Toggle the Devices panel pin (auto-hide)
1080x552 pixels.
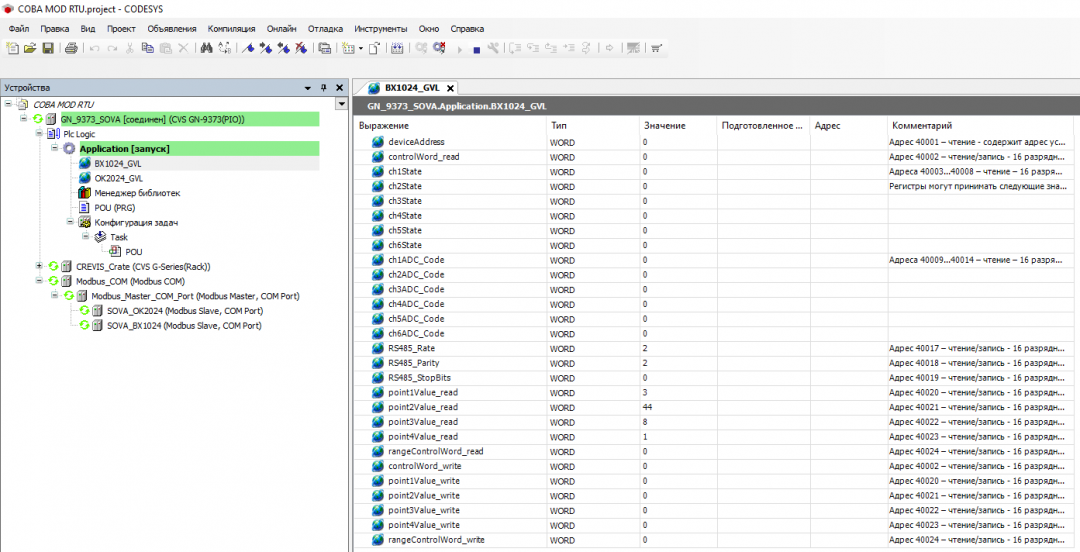pyautogui.click(x=324, y=88)
